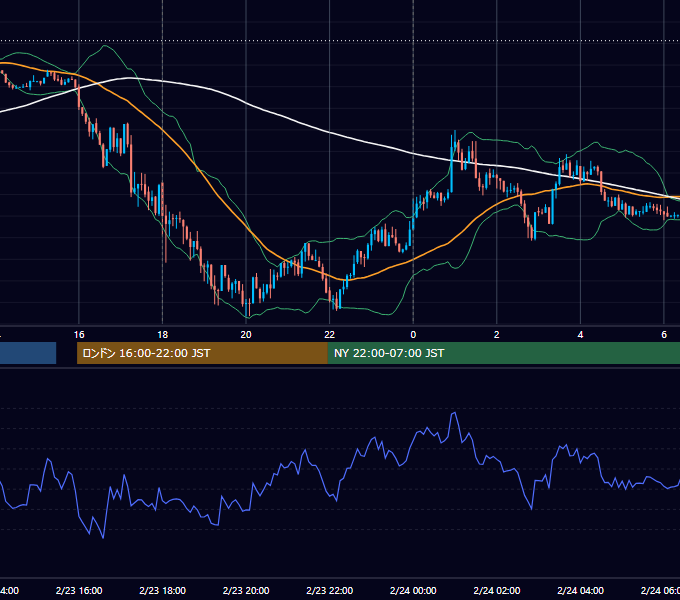Click the blue session bar left of ロンドン
The height and width of the screenshot is (600, 680).
(28, 353)
